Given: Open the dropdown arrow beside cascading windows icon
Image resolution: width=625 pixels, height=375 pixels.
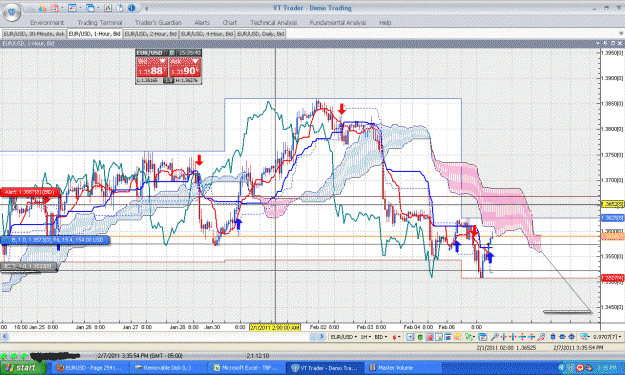Looking at the screenshot, I should pyautogui.click(x=98, y=8).
